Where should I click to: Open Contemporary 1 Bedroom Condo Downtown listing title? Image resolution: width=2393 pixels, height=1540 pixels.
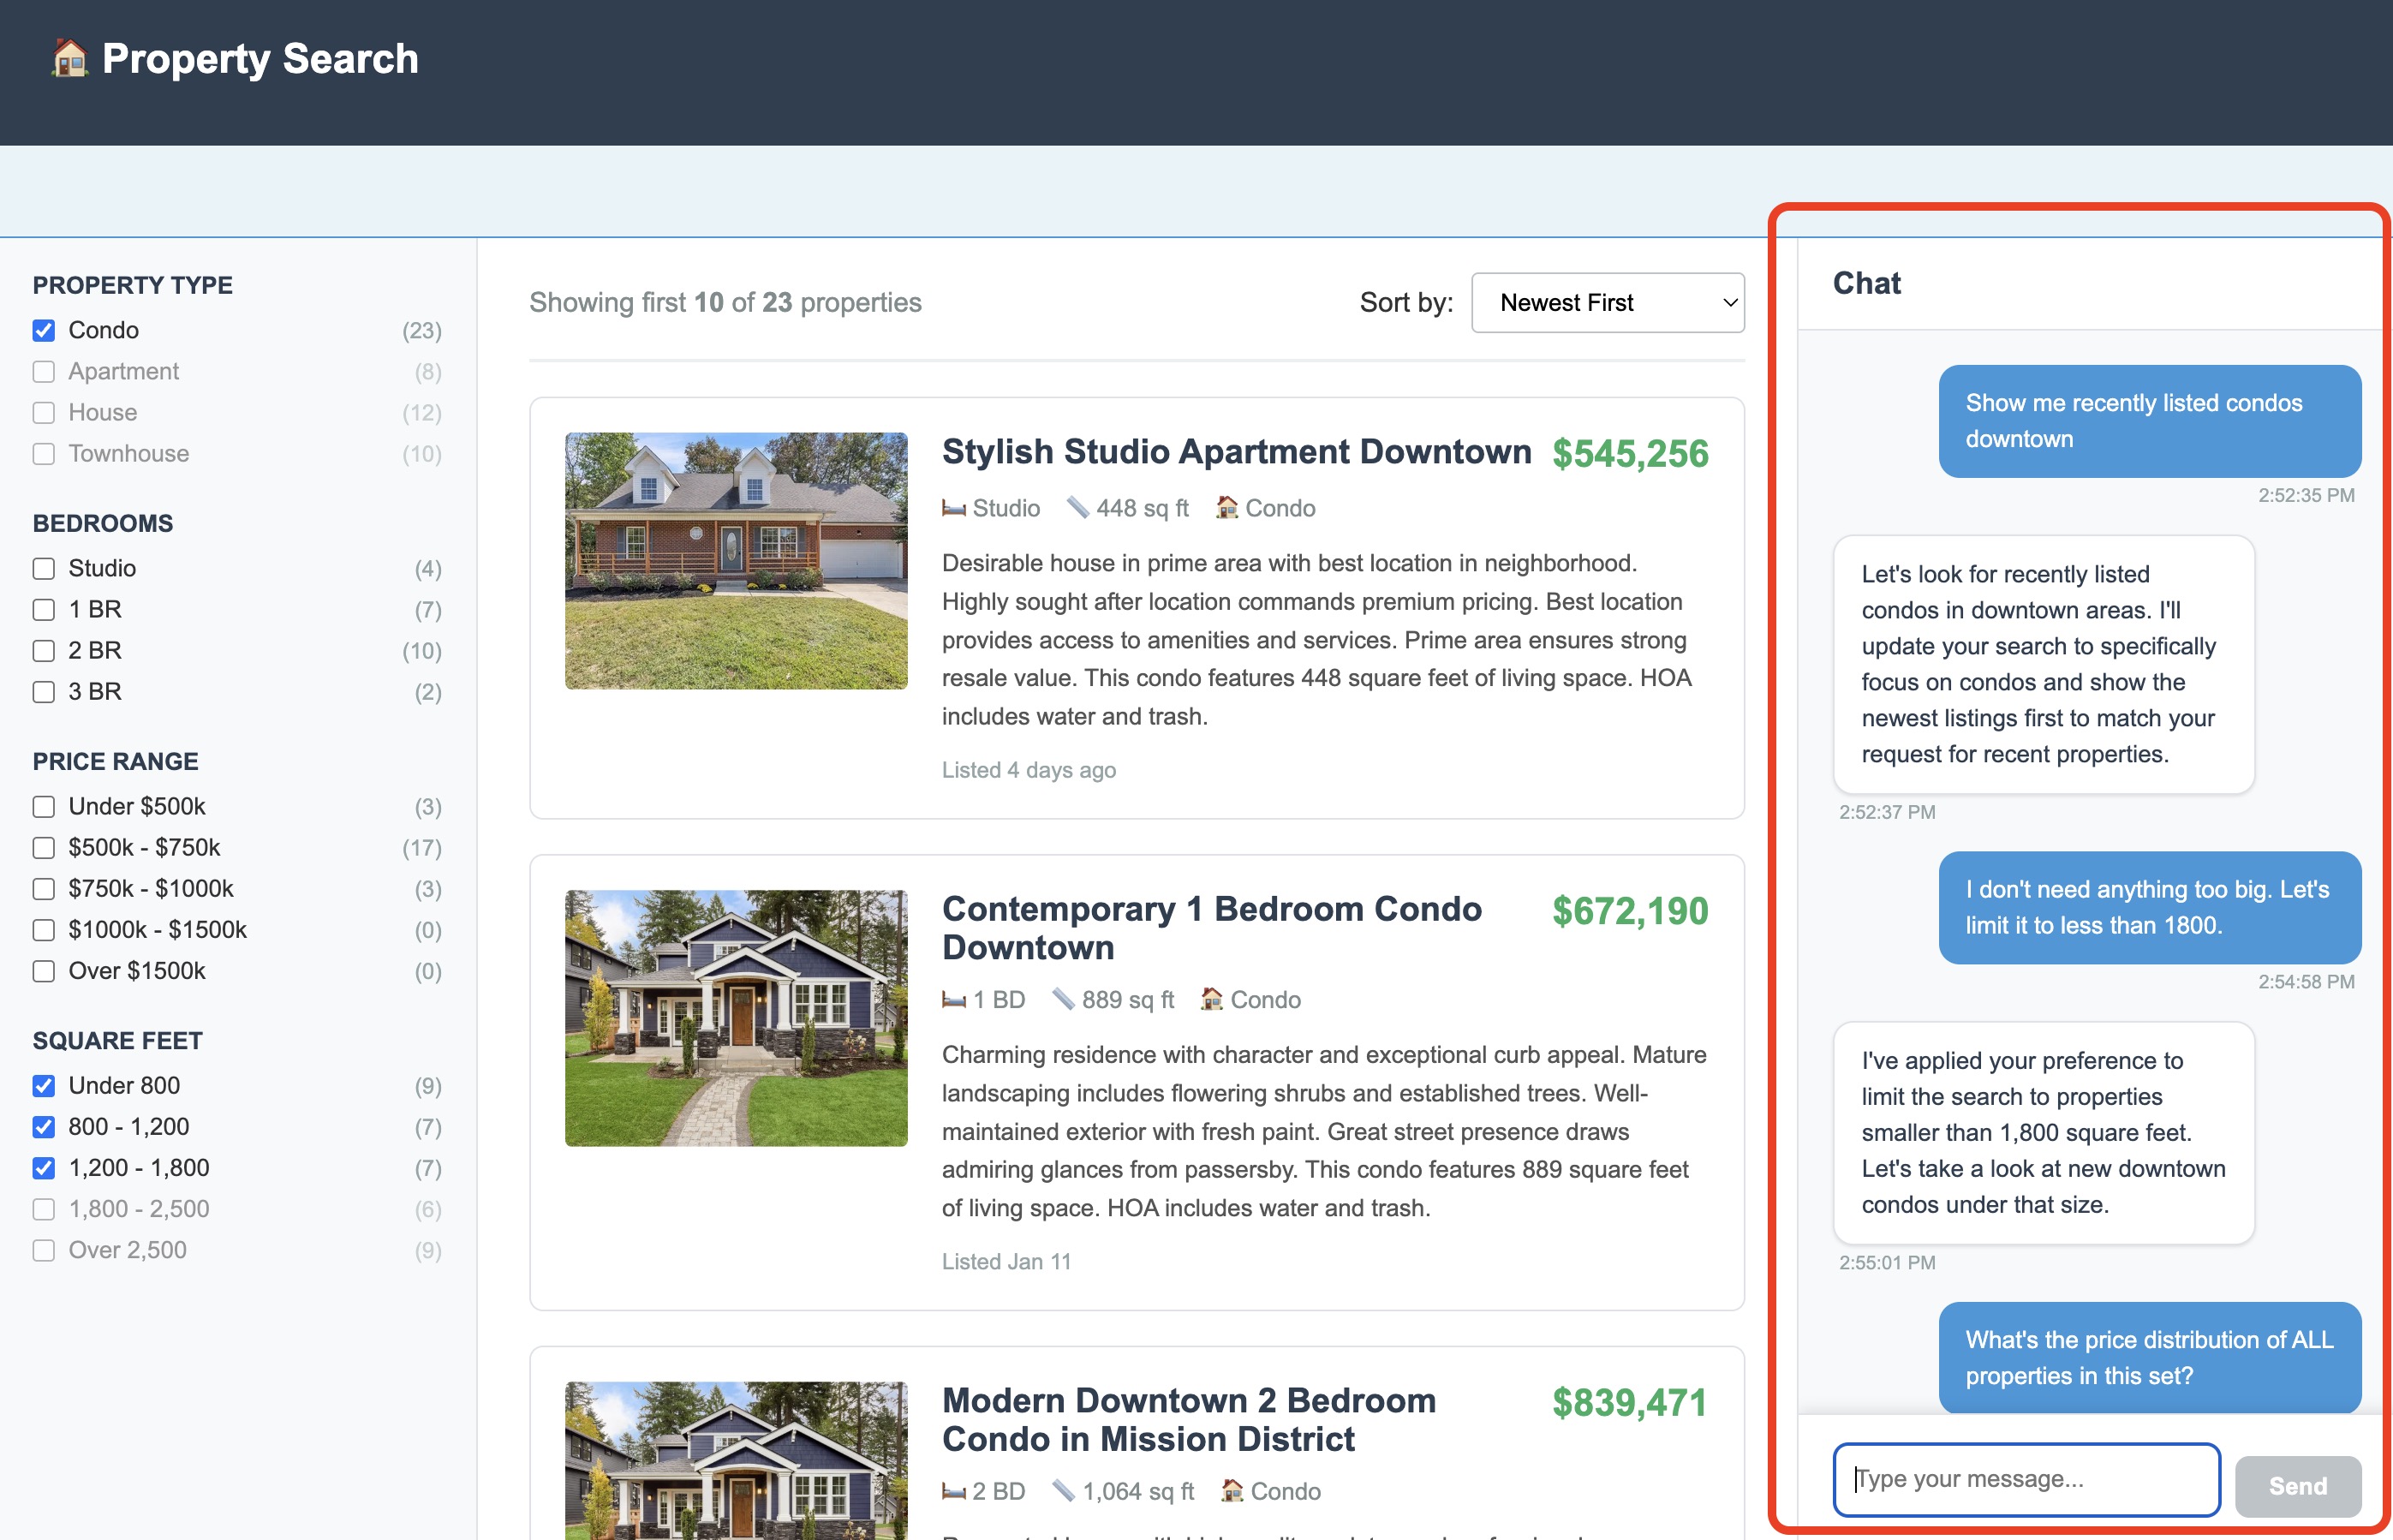[1211, 927]
